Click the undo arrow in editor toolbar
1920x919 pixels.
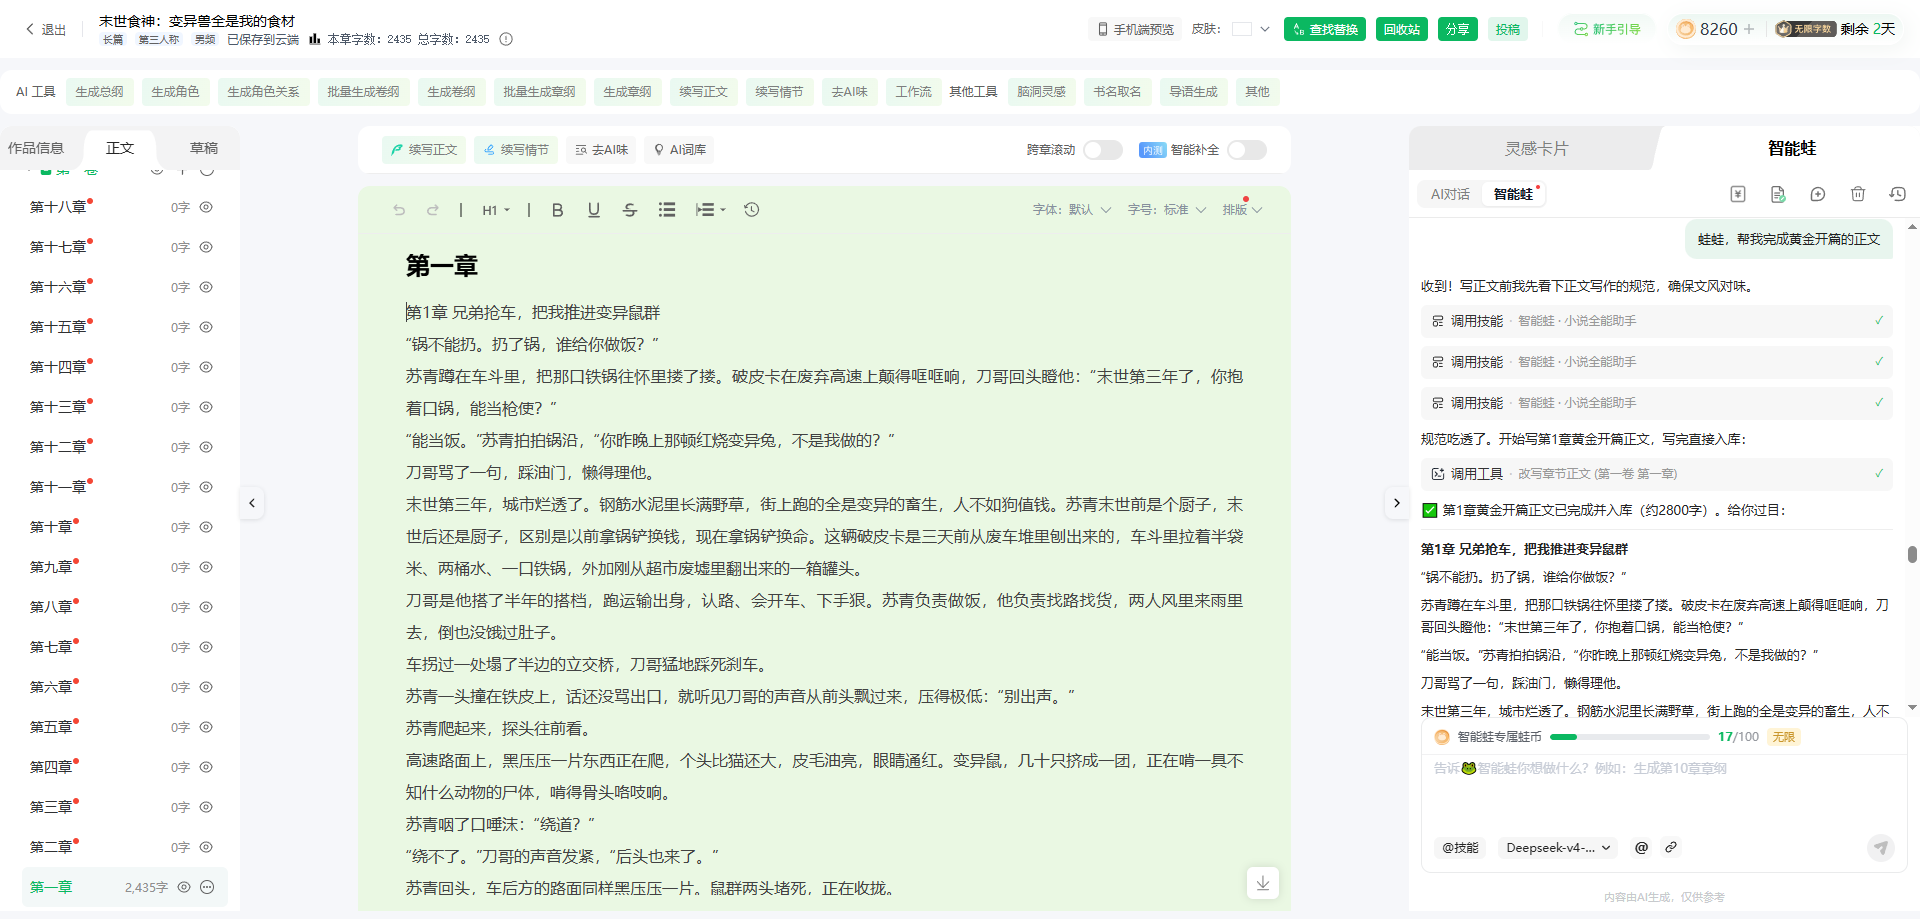[399, 210]
